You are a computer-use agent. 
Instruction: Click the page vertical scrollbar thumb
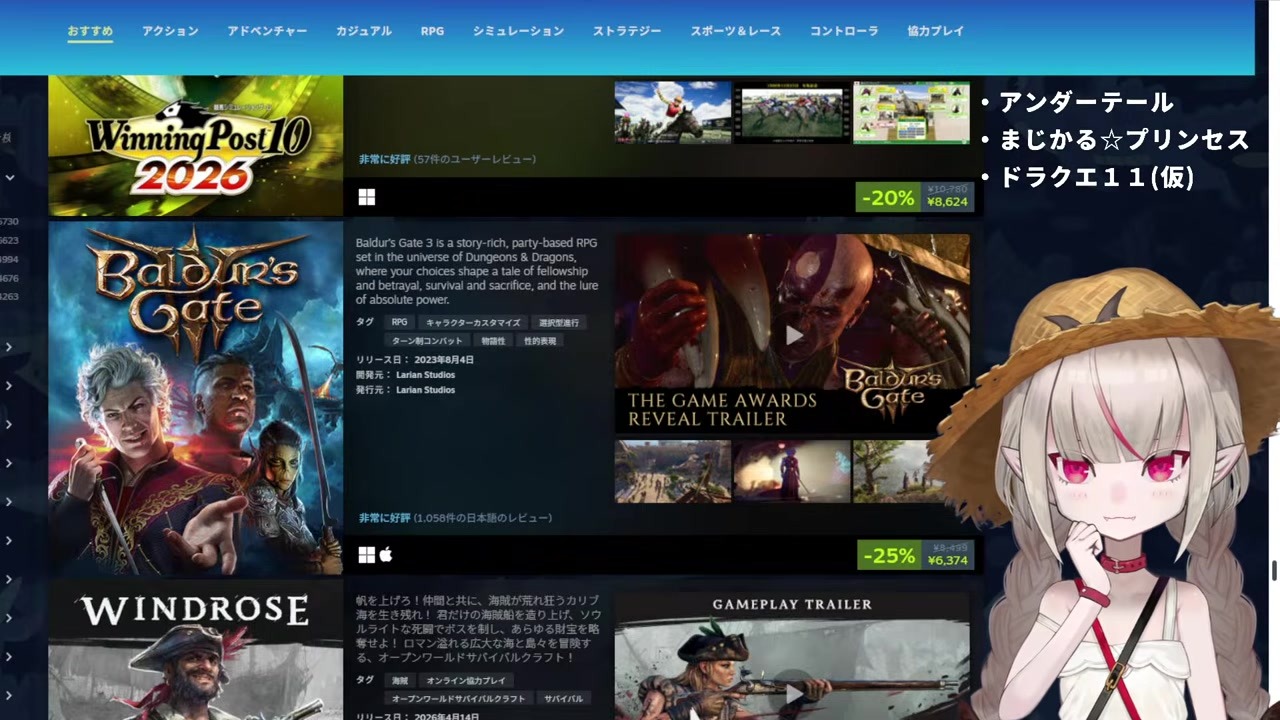click(x=1274, y=571)
